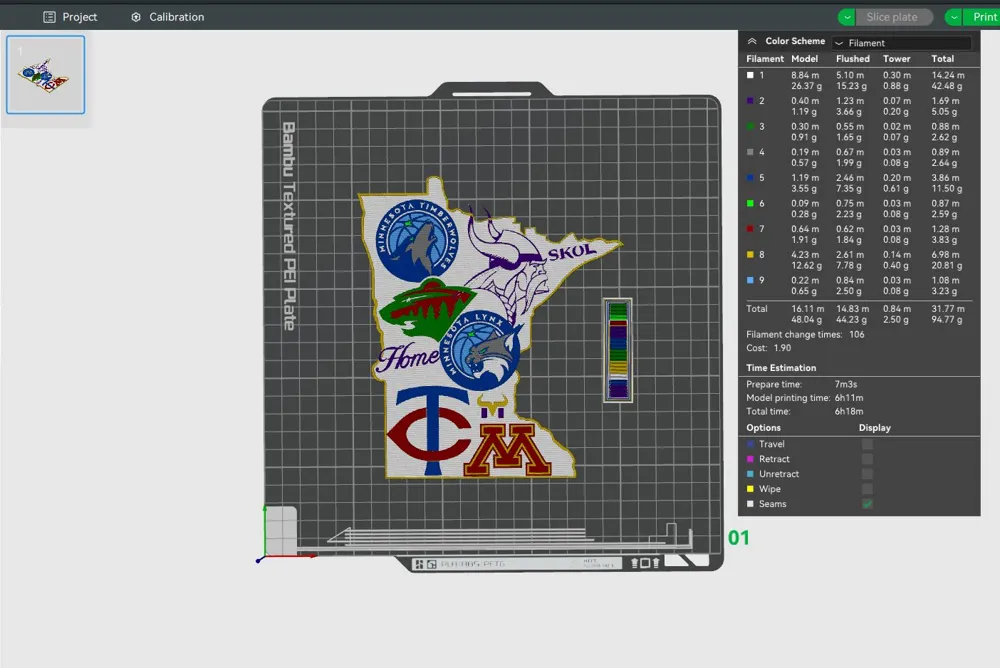Screen dimensions: 1000x668
Task: Click the Filament column header
Action: point(765,59)
